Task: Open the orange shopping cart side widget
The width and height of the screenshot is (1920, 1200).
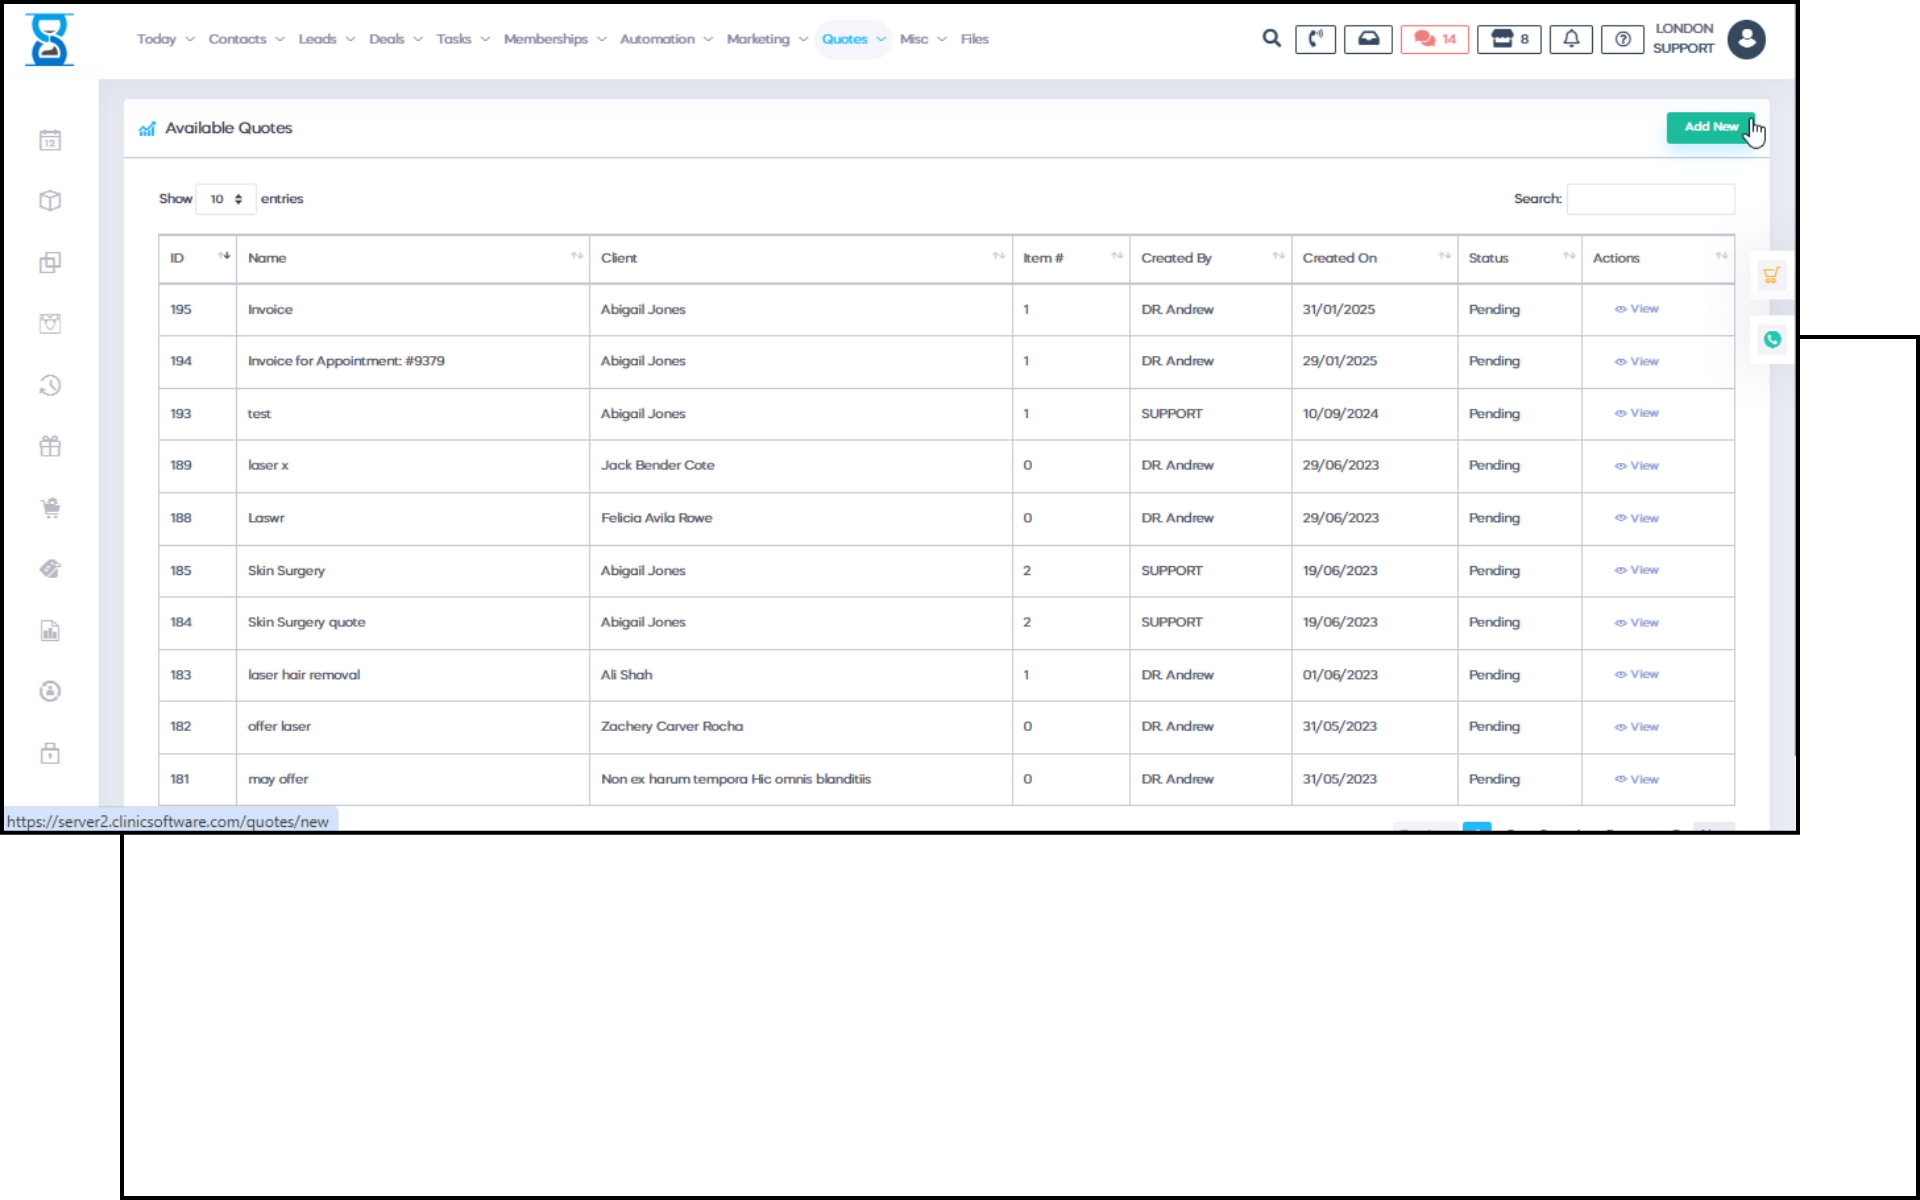Action: [x=1771, y=276]
